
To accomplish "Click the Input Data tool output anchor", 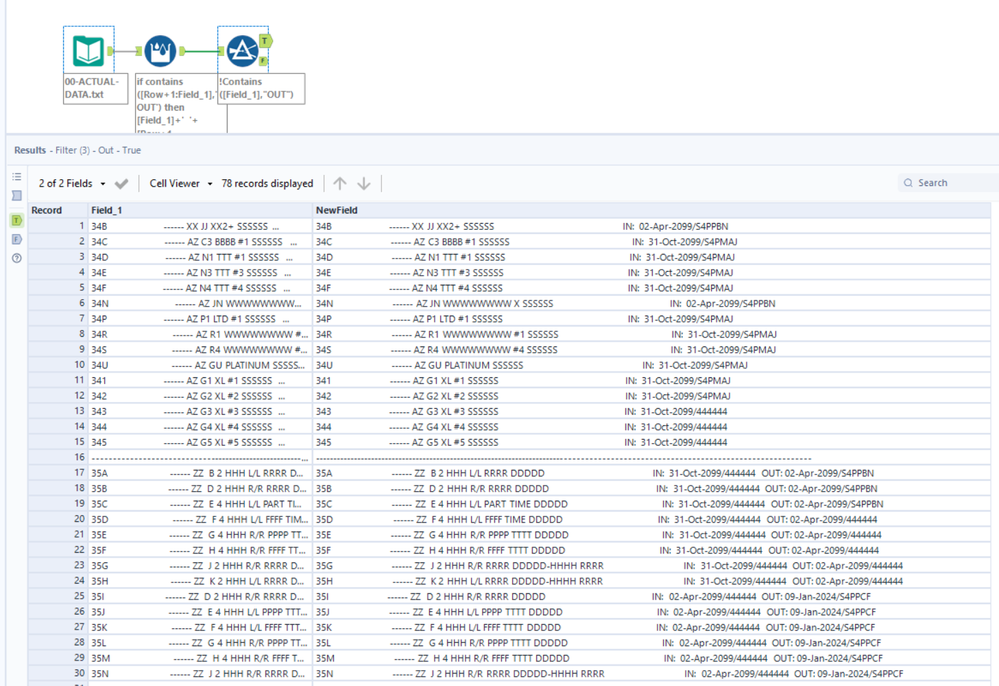I will pos(110,51).
